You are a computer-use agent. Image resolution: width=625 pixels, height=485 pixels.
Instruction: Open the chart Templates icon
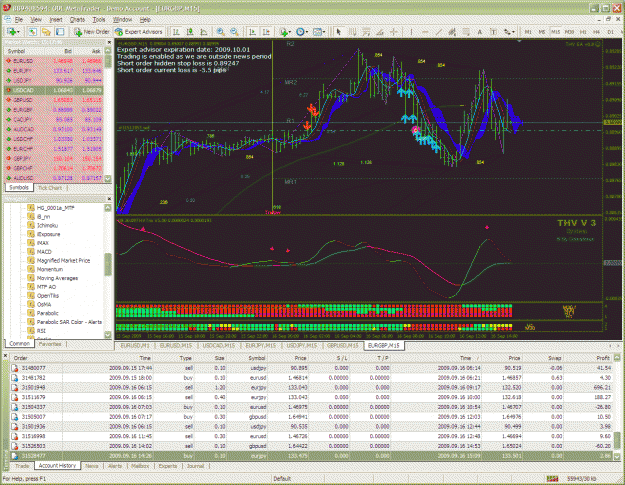(317, 32)
